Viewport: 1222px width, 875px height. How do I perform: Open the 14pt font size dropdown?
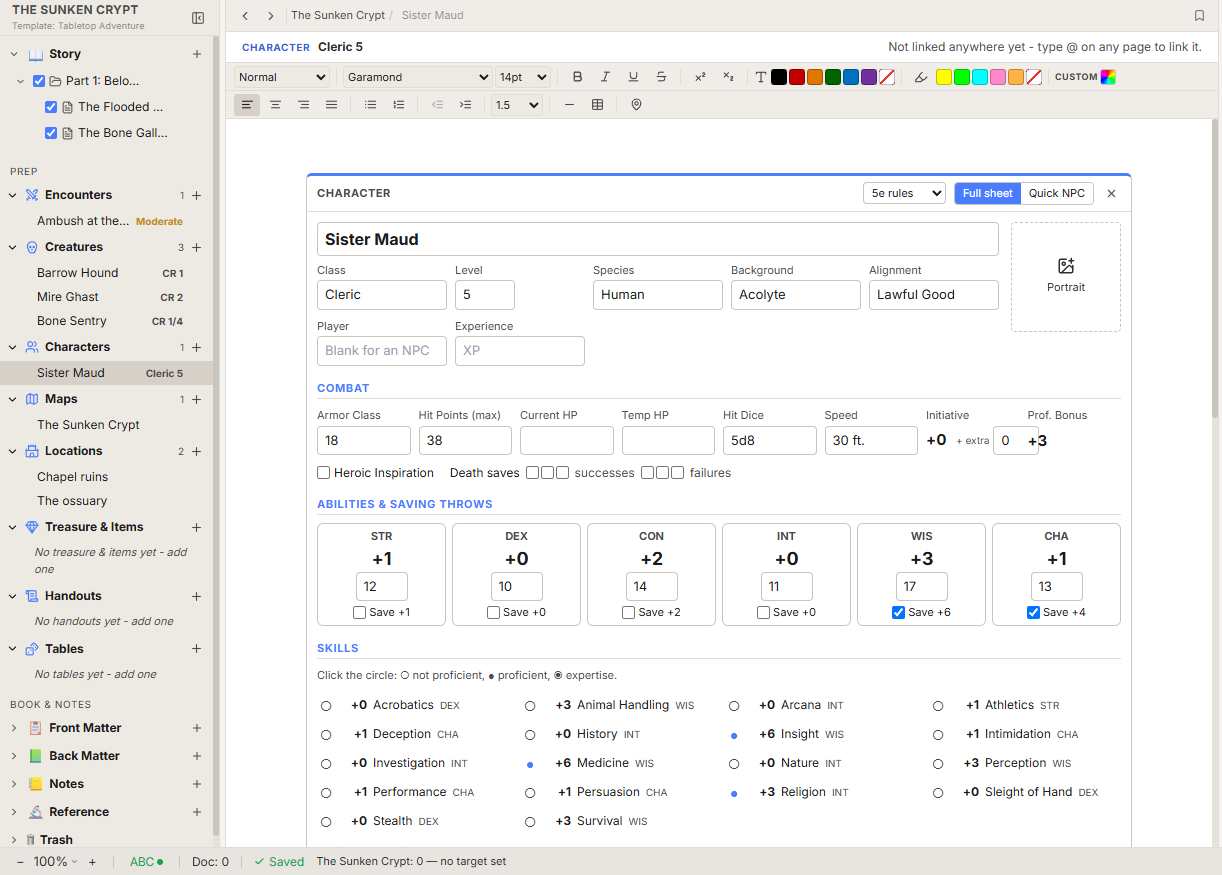(523, 77)
